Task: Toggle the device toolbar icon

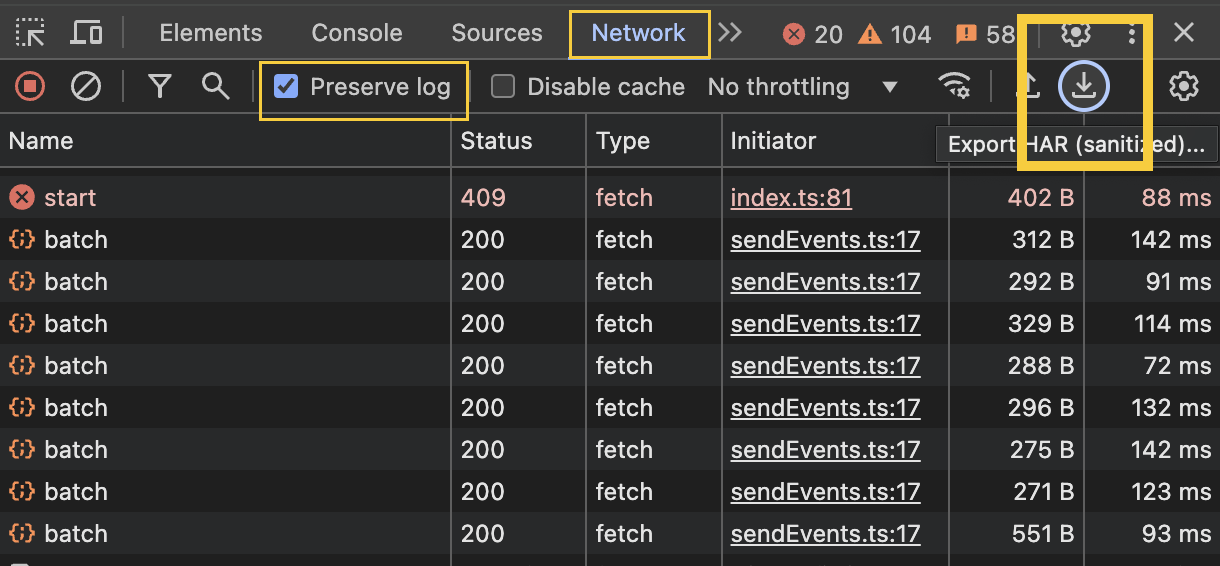Action: pyautogui.click(x=86, y=33)
